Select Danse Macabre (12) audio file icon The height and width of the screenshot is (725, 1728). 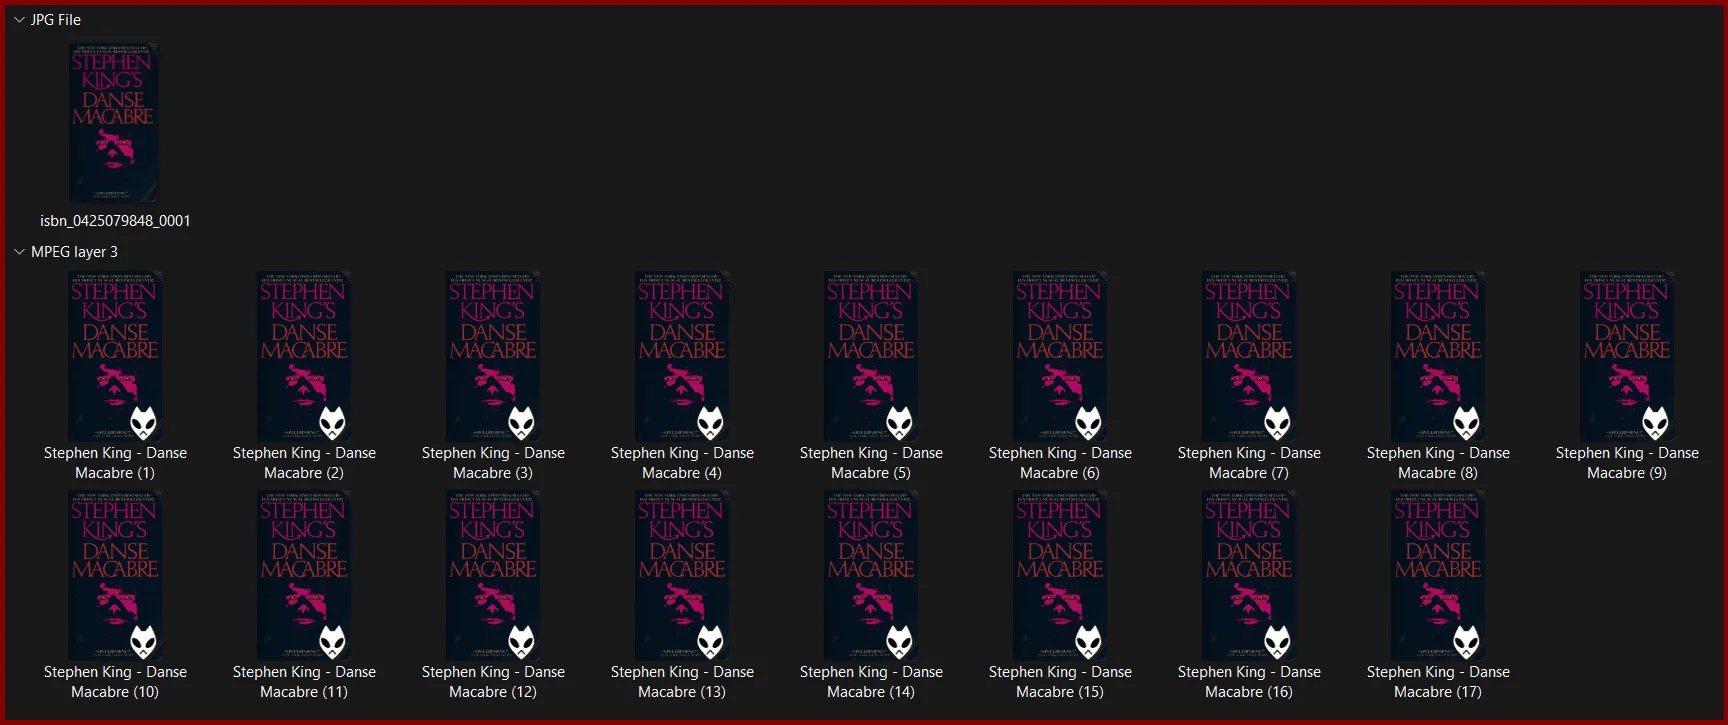493,575
